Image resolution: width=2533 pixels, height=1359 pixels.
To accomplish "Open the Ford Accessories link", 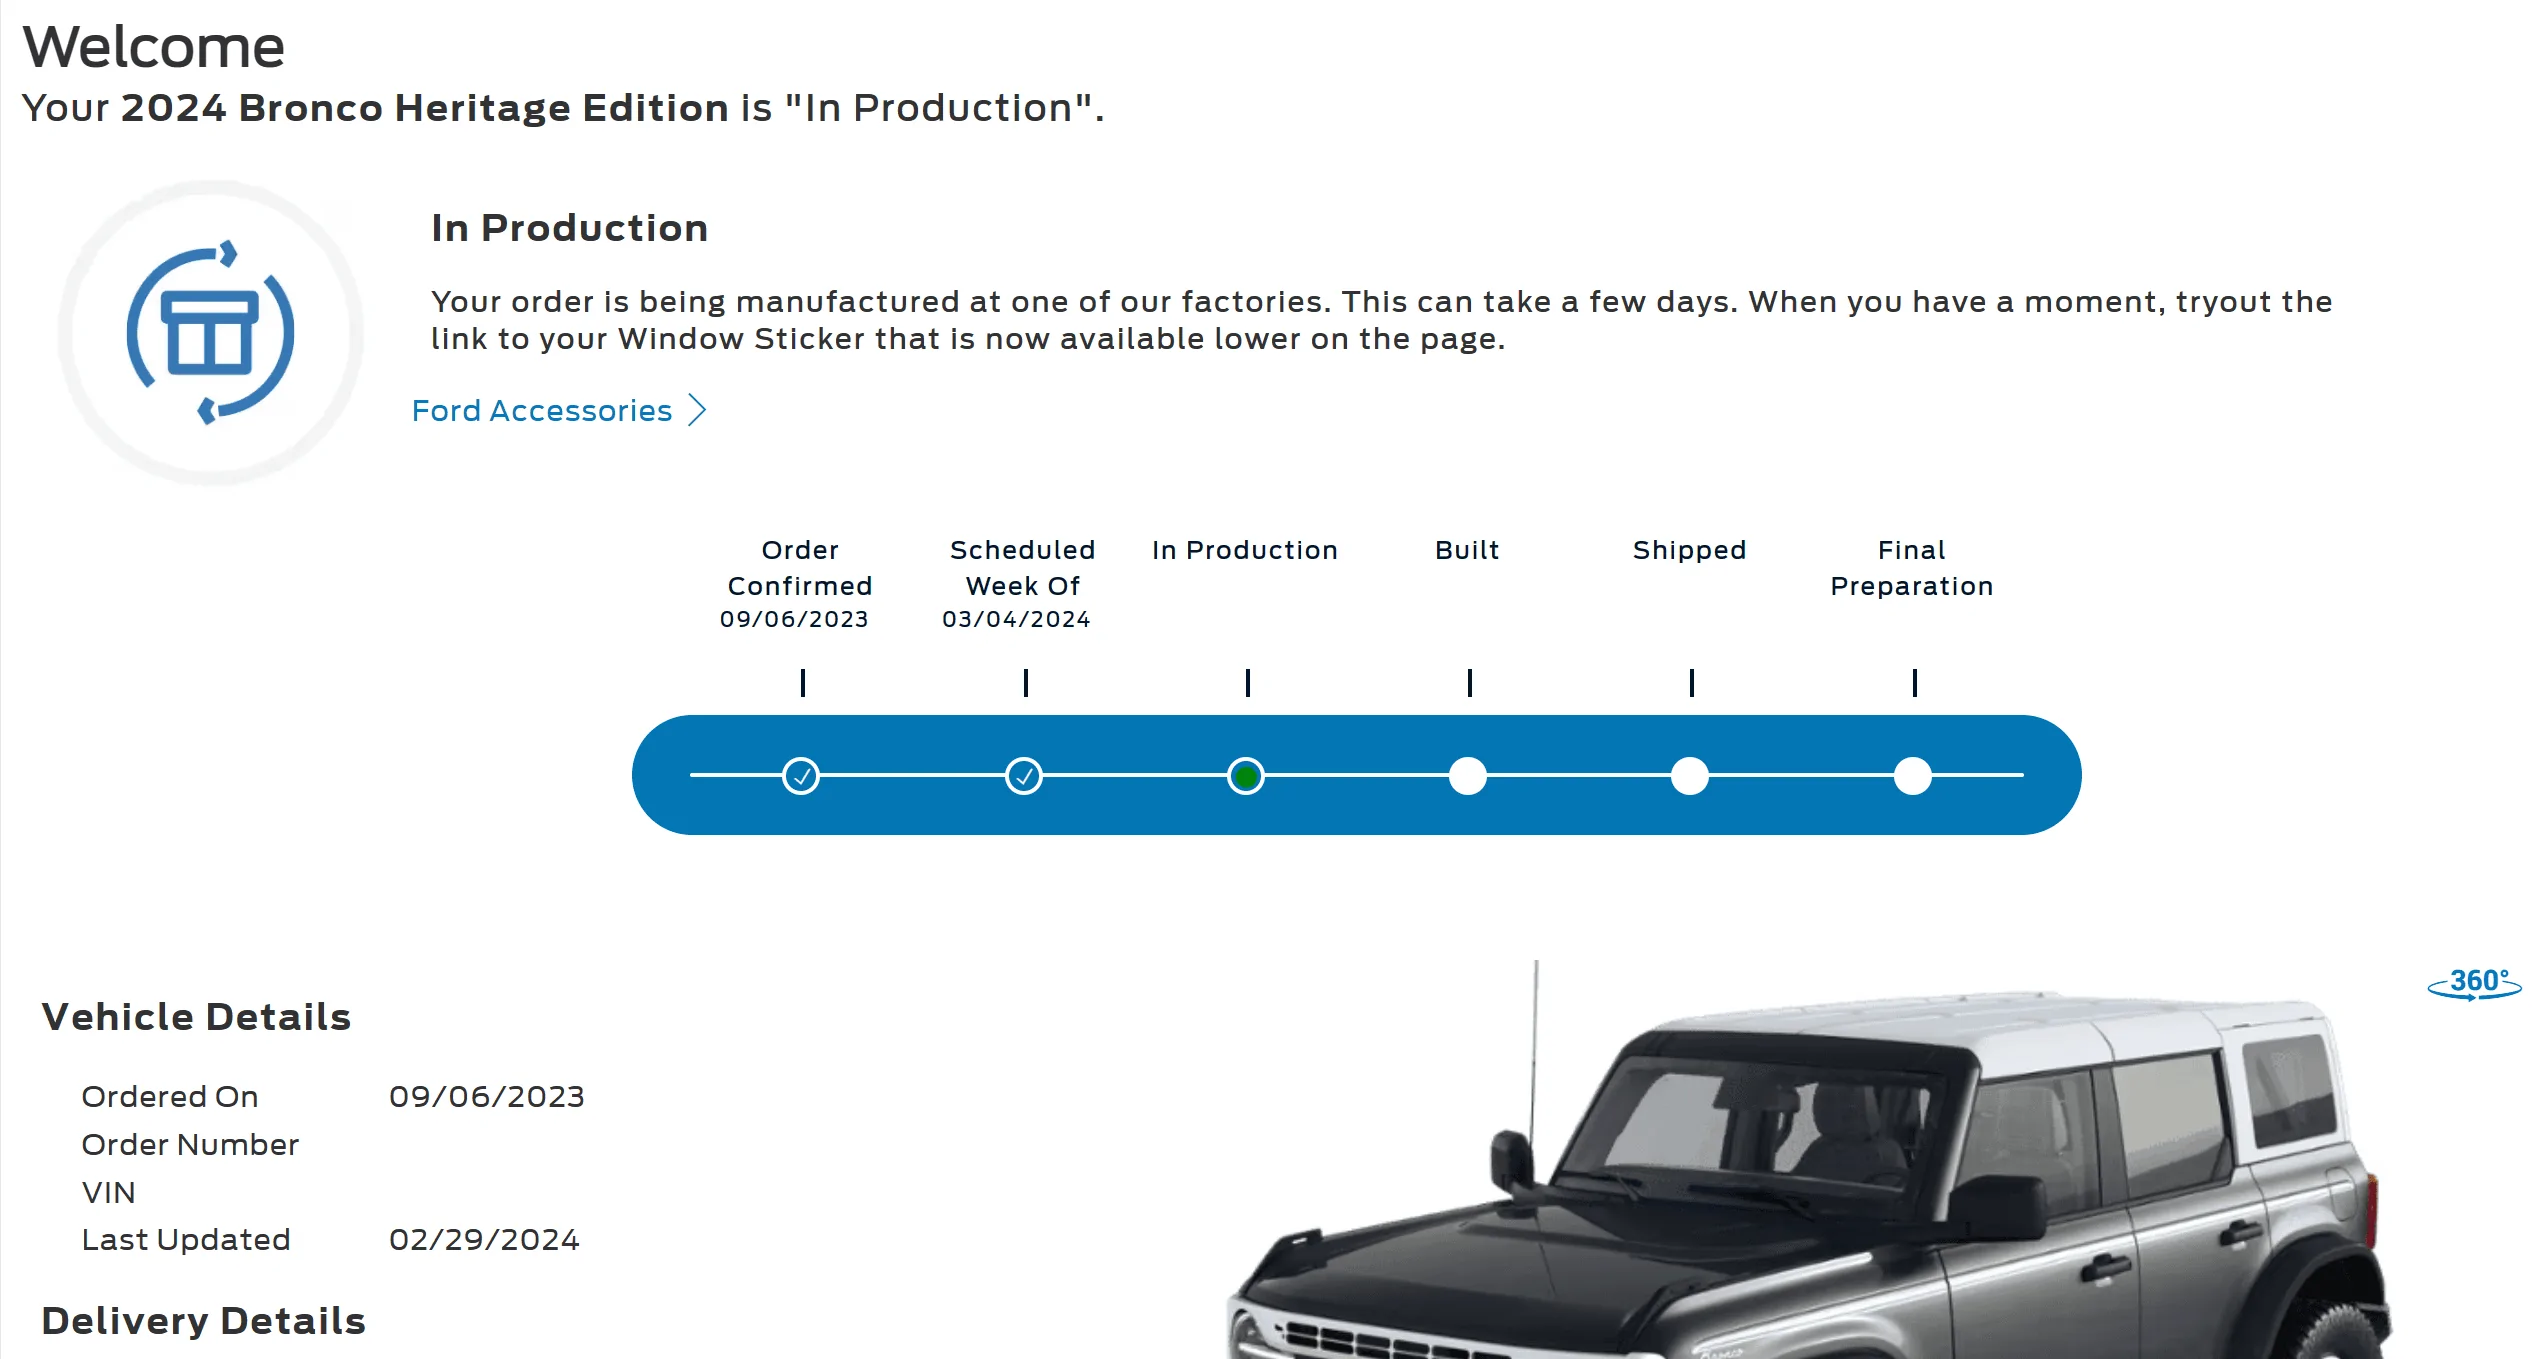I will 541,411.
